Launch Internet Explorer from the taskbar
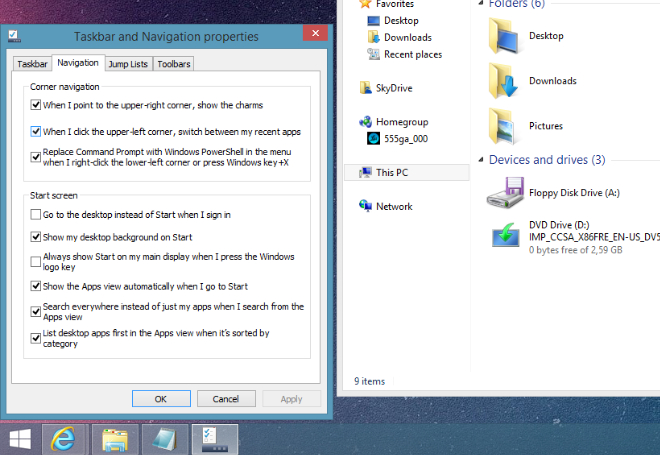Viewport: 660px width, 455px height. [x=64, y=439]
